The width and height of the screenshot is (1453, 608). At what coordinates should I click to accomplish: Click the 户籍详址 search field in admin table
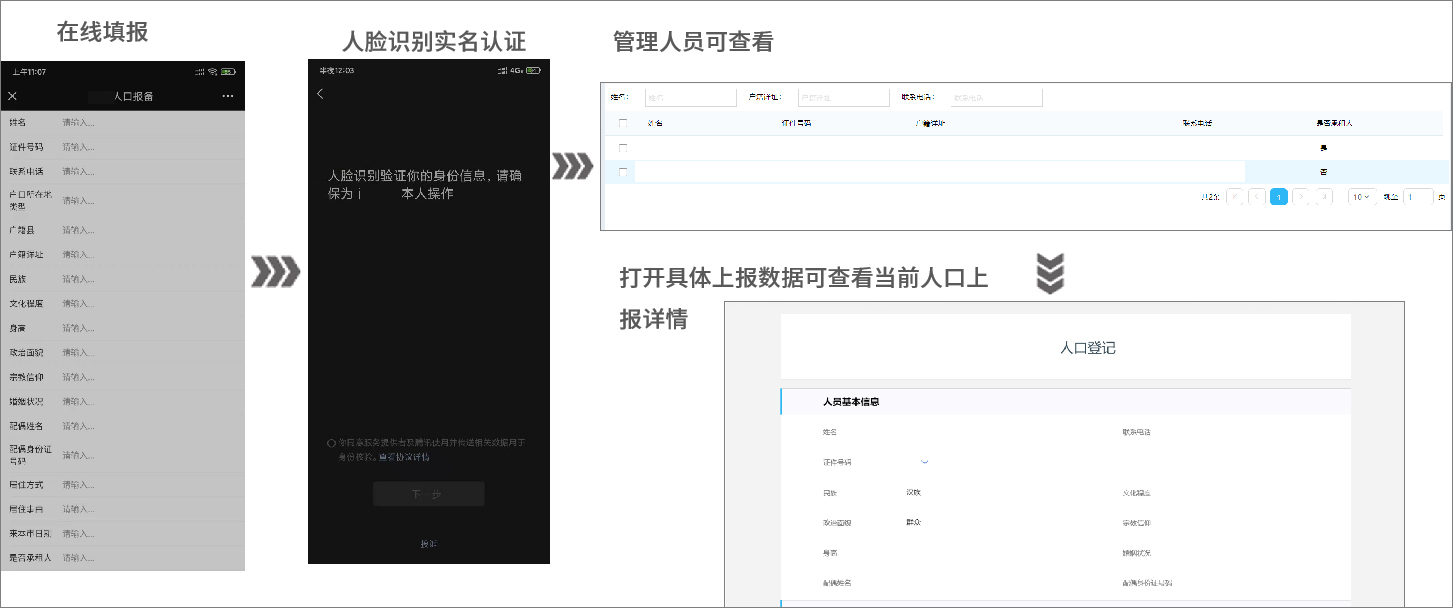pyautogui.click(x=843, y=98)
